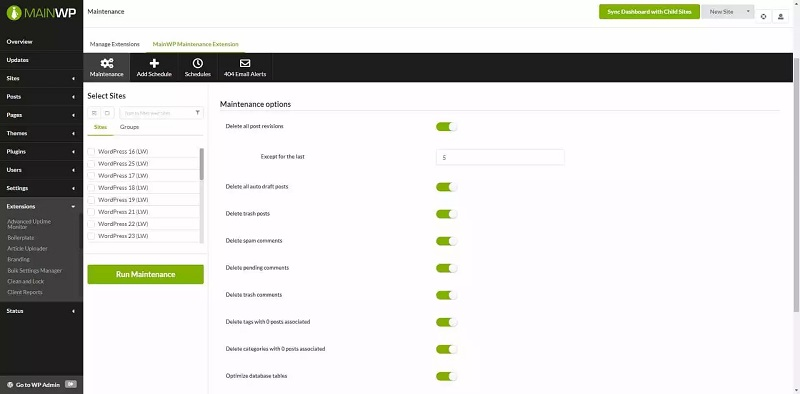The width and height of the screenshot is (800, 394).
Task: Collapse the Extensions sidebar section
Action: click(41, 207)
